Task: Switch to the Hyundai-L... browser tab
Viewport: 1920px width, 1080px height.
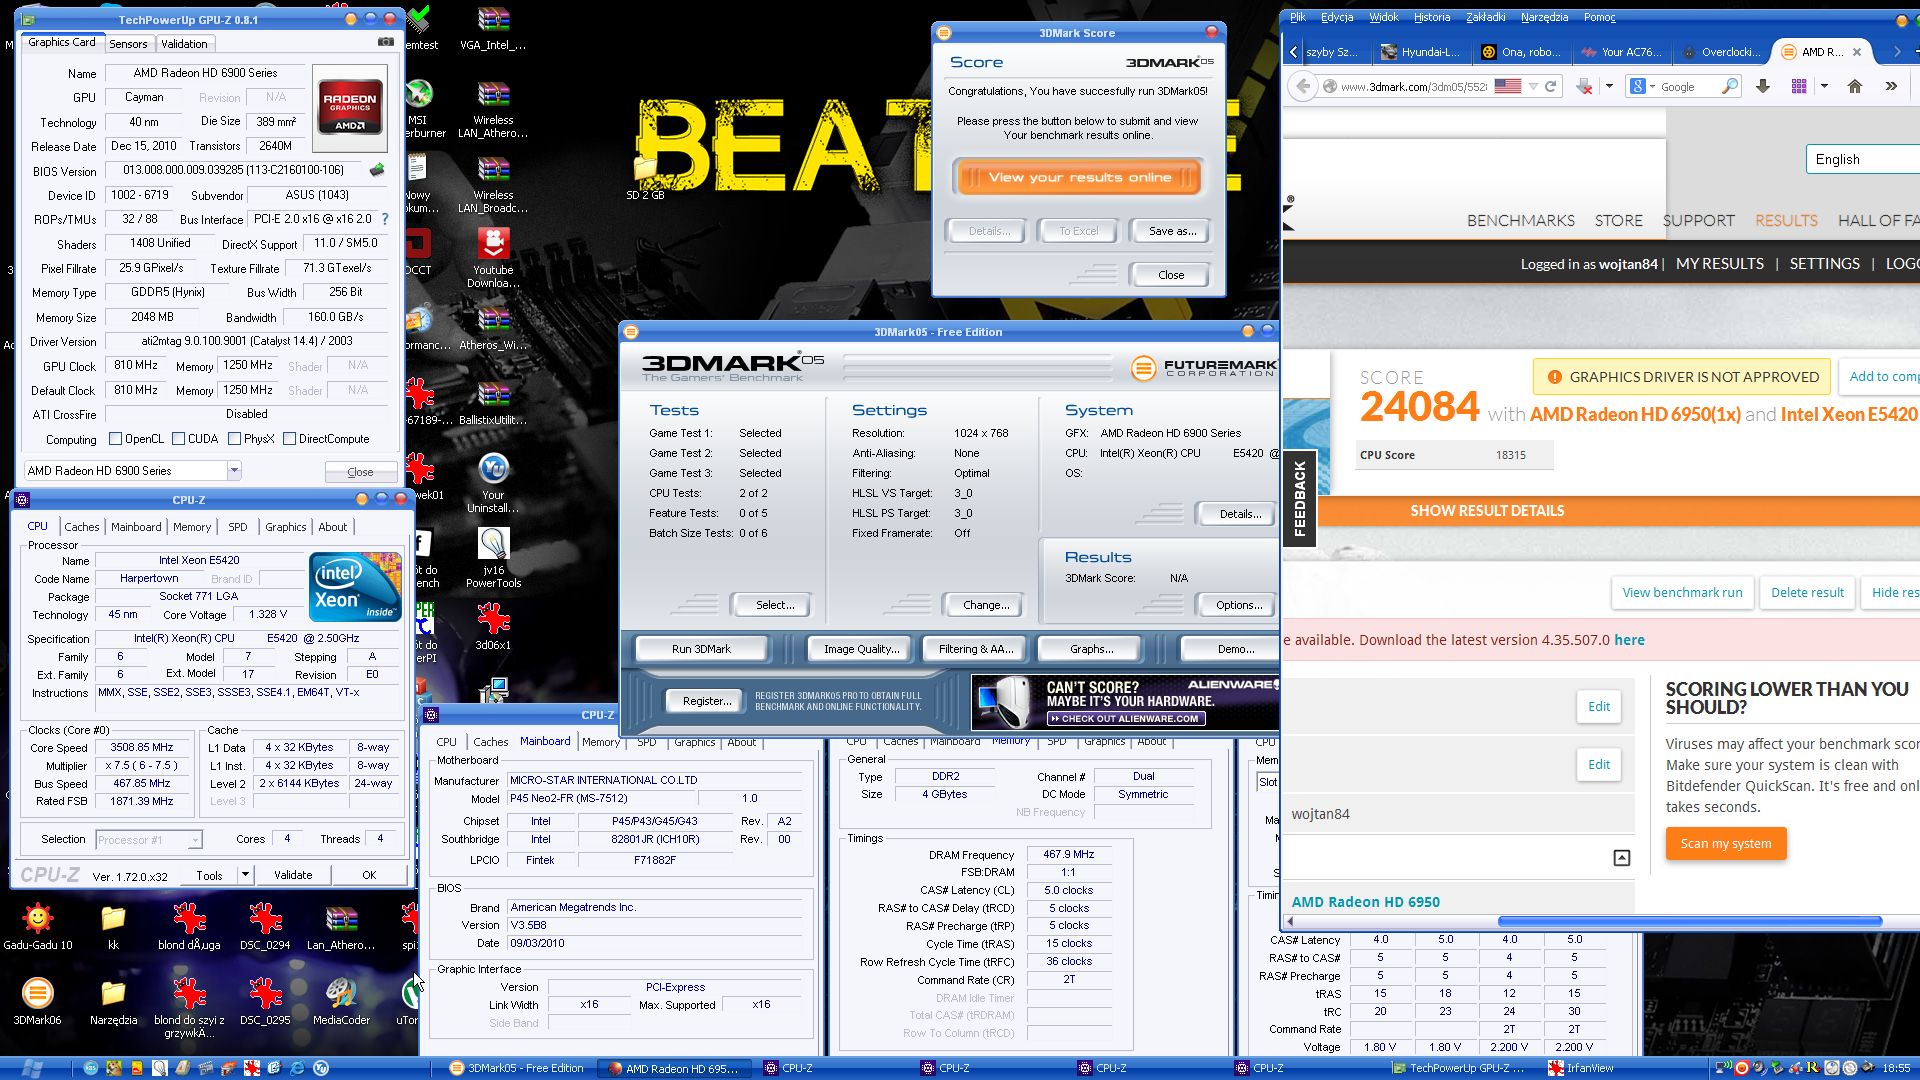Action: pyautogui.click(x=1420, y=52)
